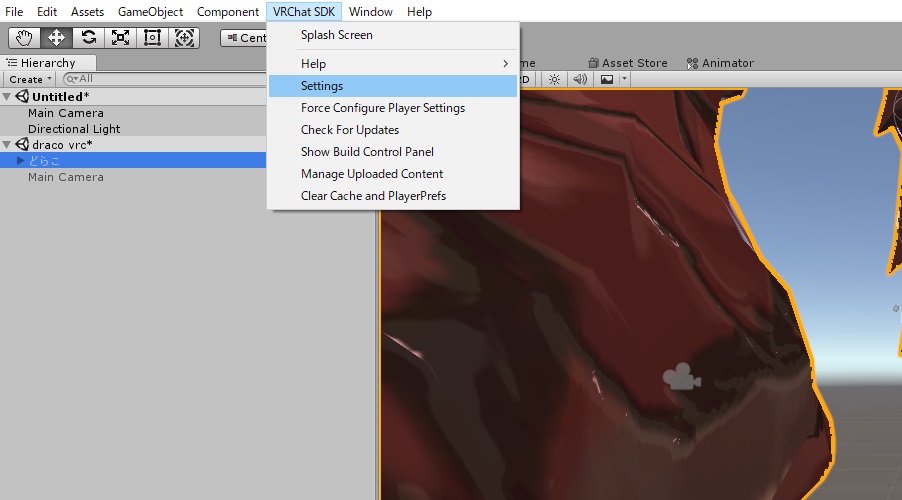Select the Rotate tool

coord(88,38)
